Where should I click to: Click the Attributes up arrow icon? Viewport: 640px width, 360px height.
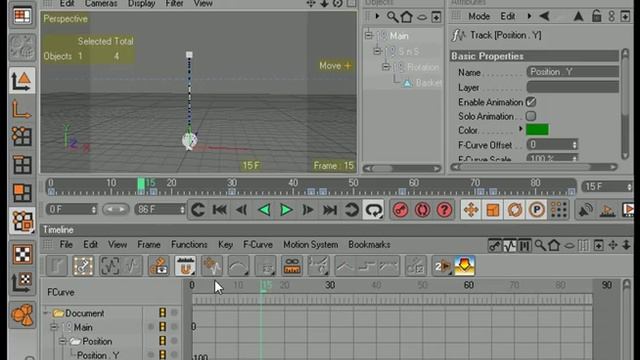point(578,16)
